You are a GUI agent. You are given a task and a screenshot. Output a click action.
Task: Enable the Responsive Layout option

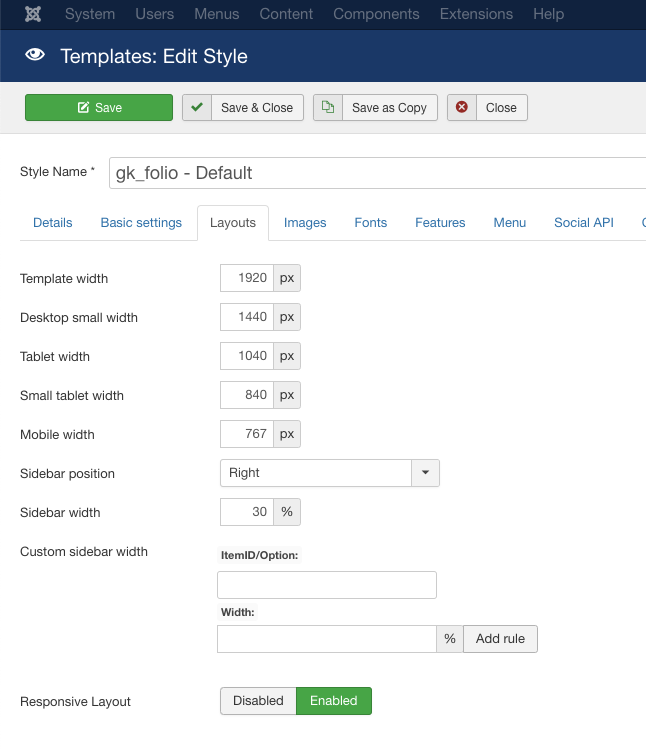pos(333,701)
